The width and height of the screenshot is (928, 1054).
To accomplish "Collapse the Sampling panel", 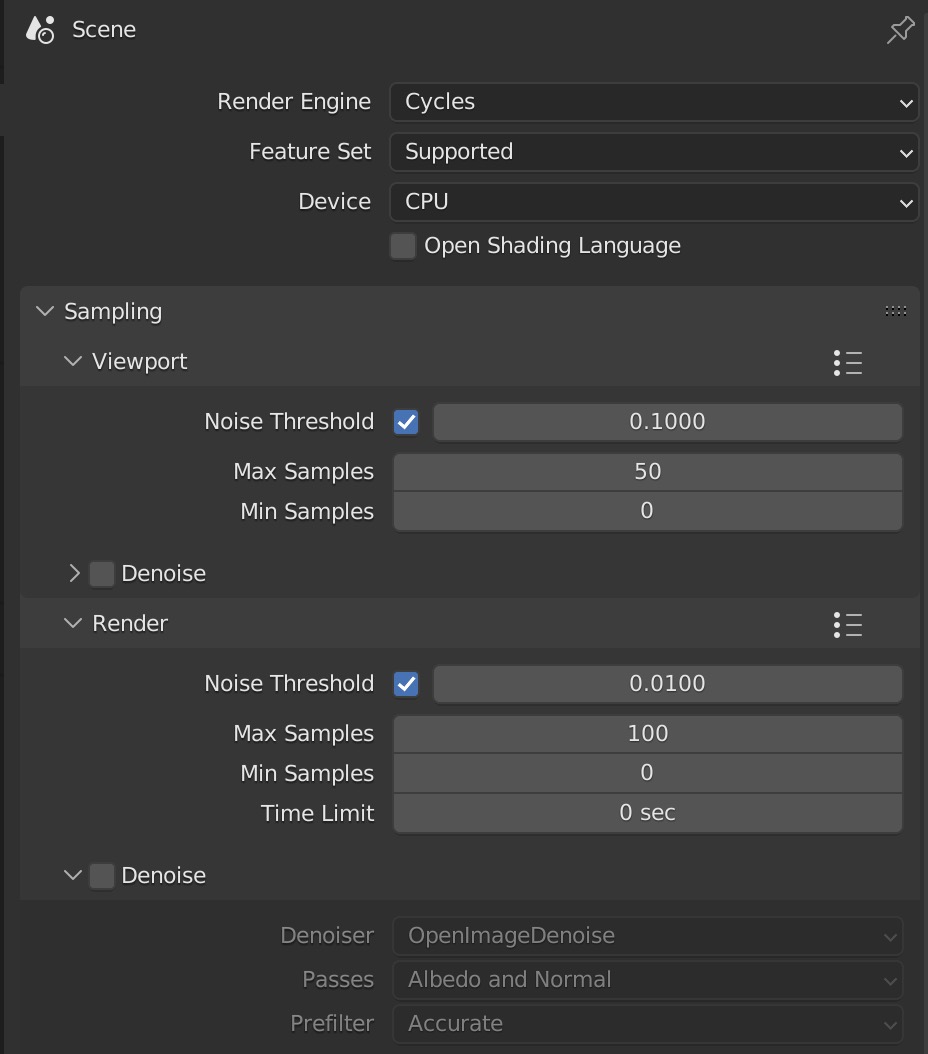I will coord(45,311).
